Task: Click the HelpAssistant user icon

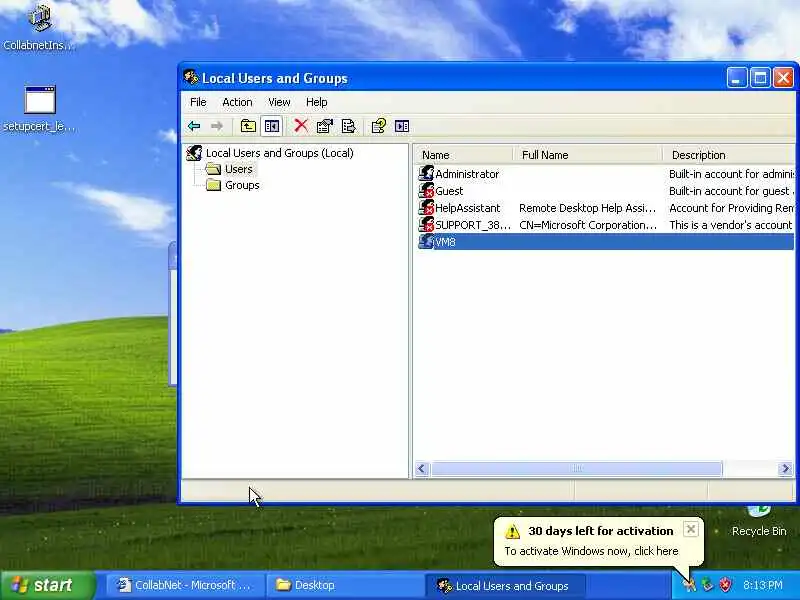Action: (426, 208)
